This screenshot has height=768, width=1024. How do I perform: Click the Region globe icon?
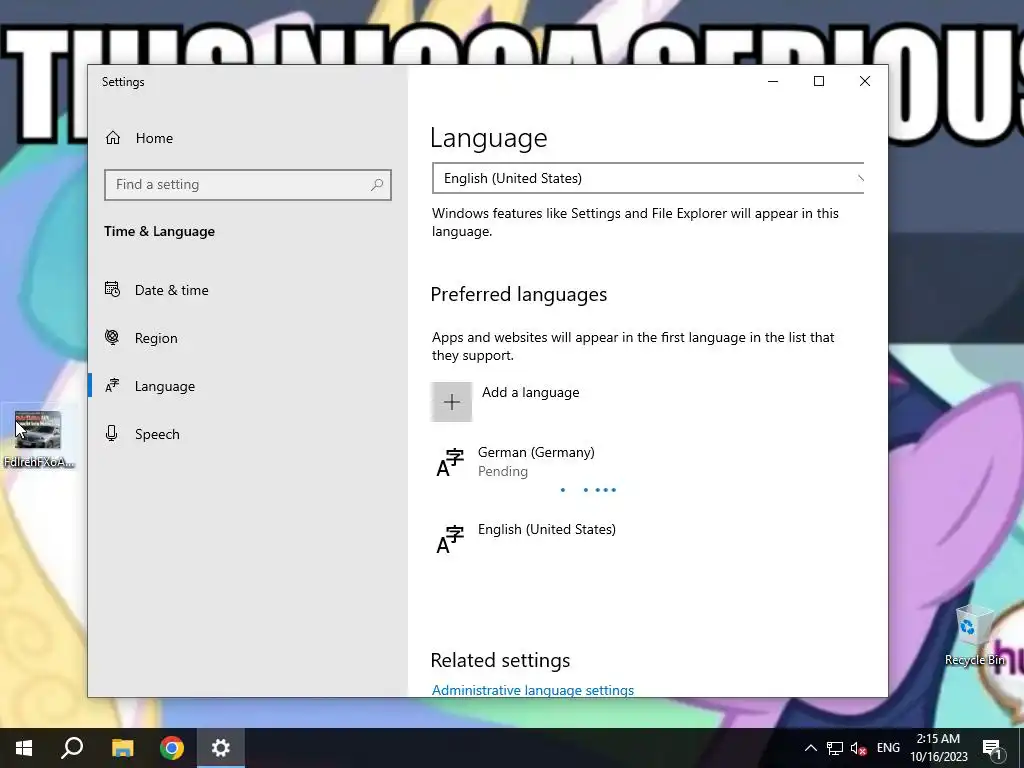112,337
